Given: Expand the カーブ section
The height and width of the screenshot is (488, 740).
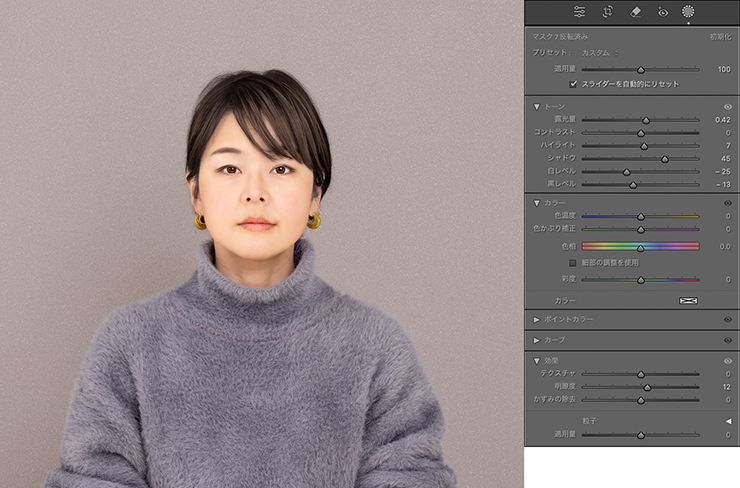Looking at the screenshot, I should (536, 340).
